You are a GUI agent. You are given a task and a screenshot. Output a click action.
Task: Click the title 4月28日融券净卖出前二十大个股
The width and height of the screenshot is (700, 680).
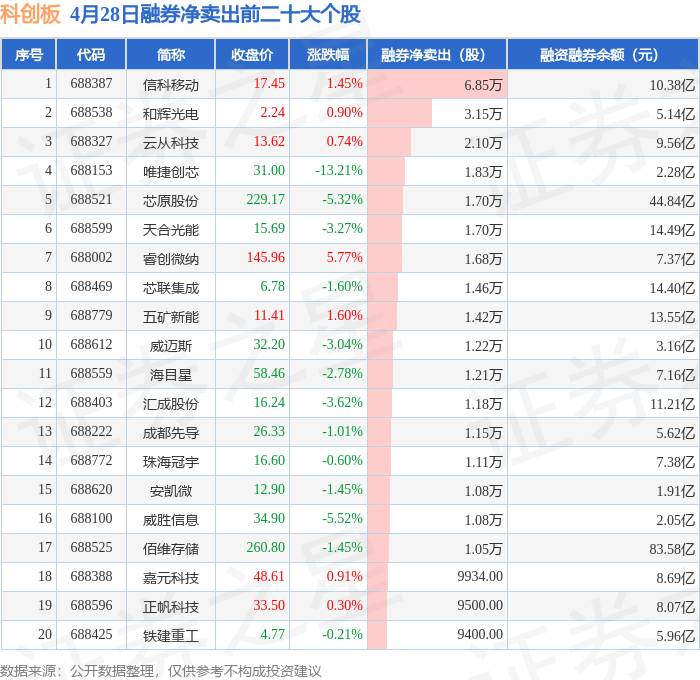pyautogui.click(x=215, y=14)
